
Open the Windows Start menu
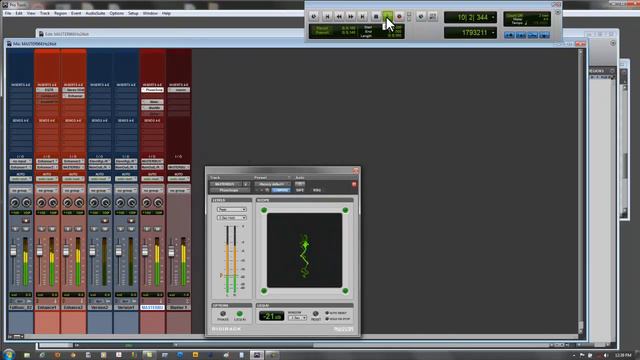point(8,354)
